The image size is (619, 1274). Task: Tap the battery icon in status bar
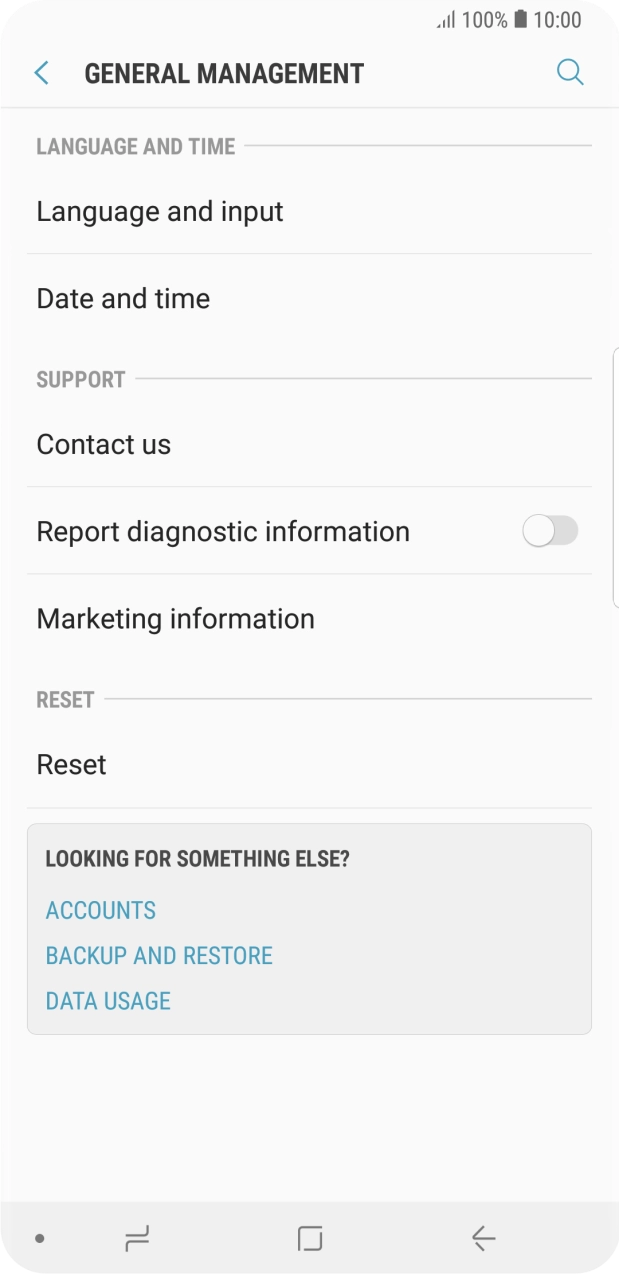click(520, 20)
